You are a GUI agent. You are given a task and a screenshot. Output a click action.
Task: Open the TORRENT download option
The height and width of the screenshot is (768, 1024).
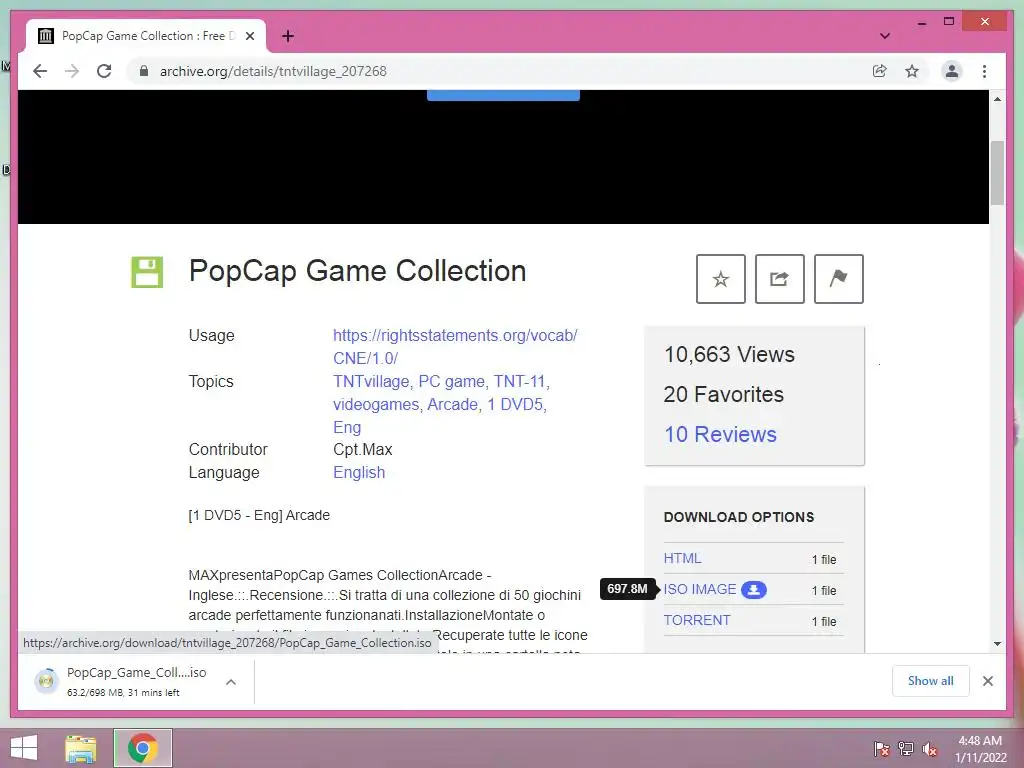point(697,620)
